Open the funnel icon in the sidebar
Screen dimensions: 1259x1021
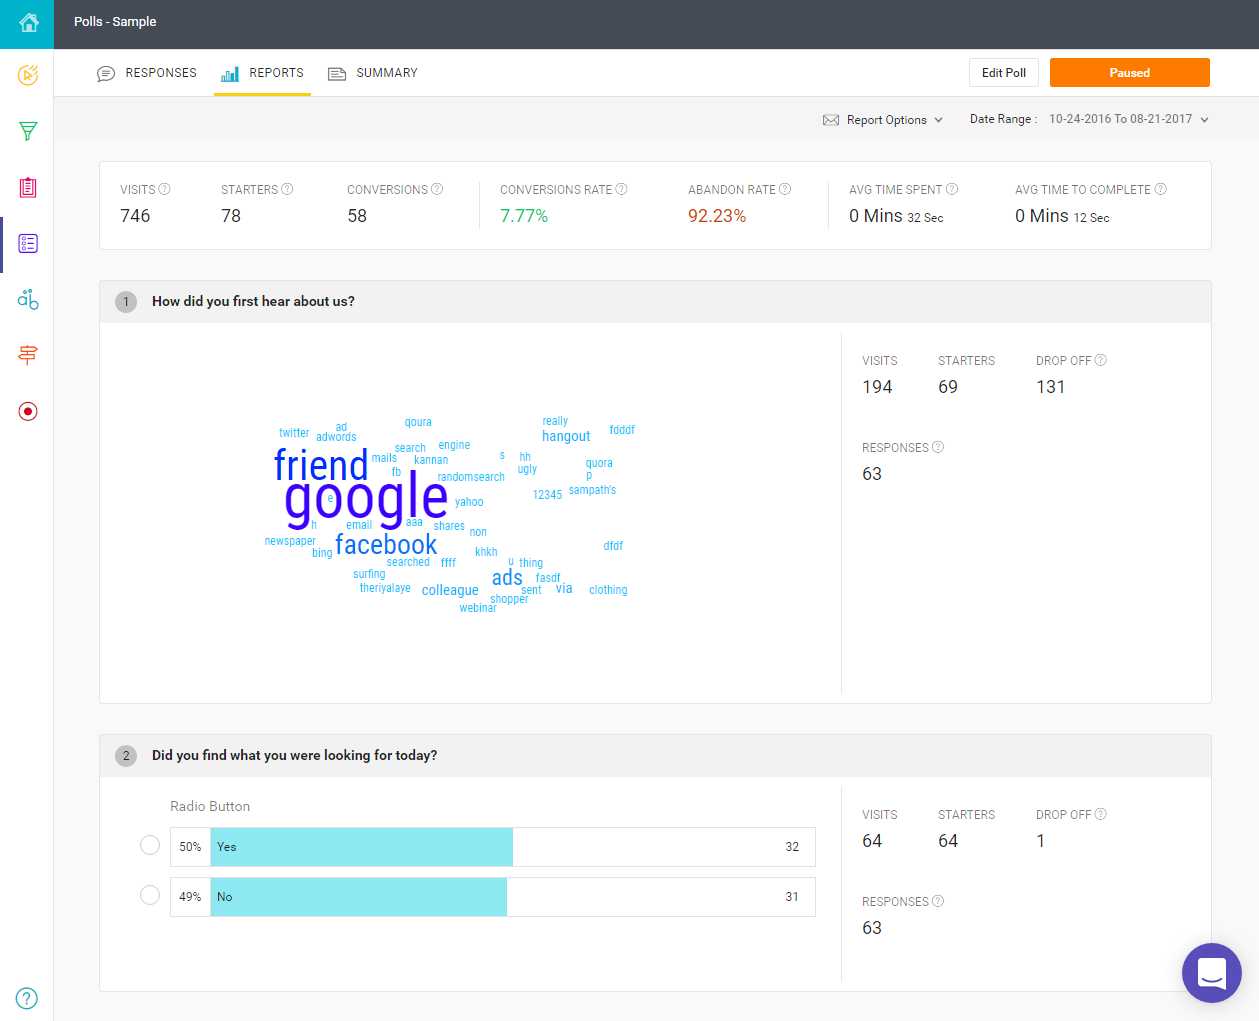coord(28,131)
